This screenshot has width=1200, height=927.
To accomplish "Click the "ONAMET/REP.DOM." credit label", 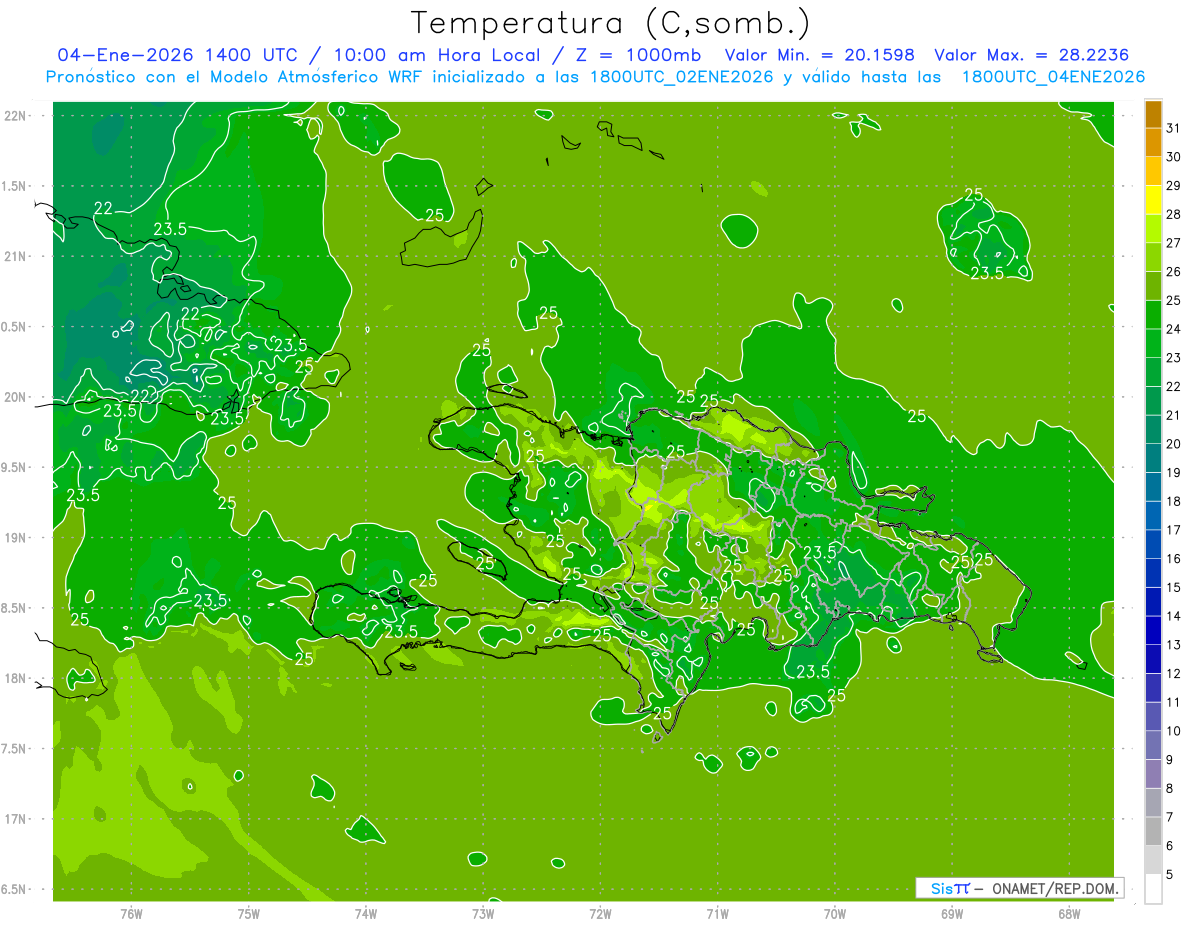I will point(1055,888).
